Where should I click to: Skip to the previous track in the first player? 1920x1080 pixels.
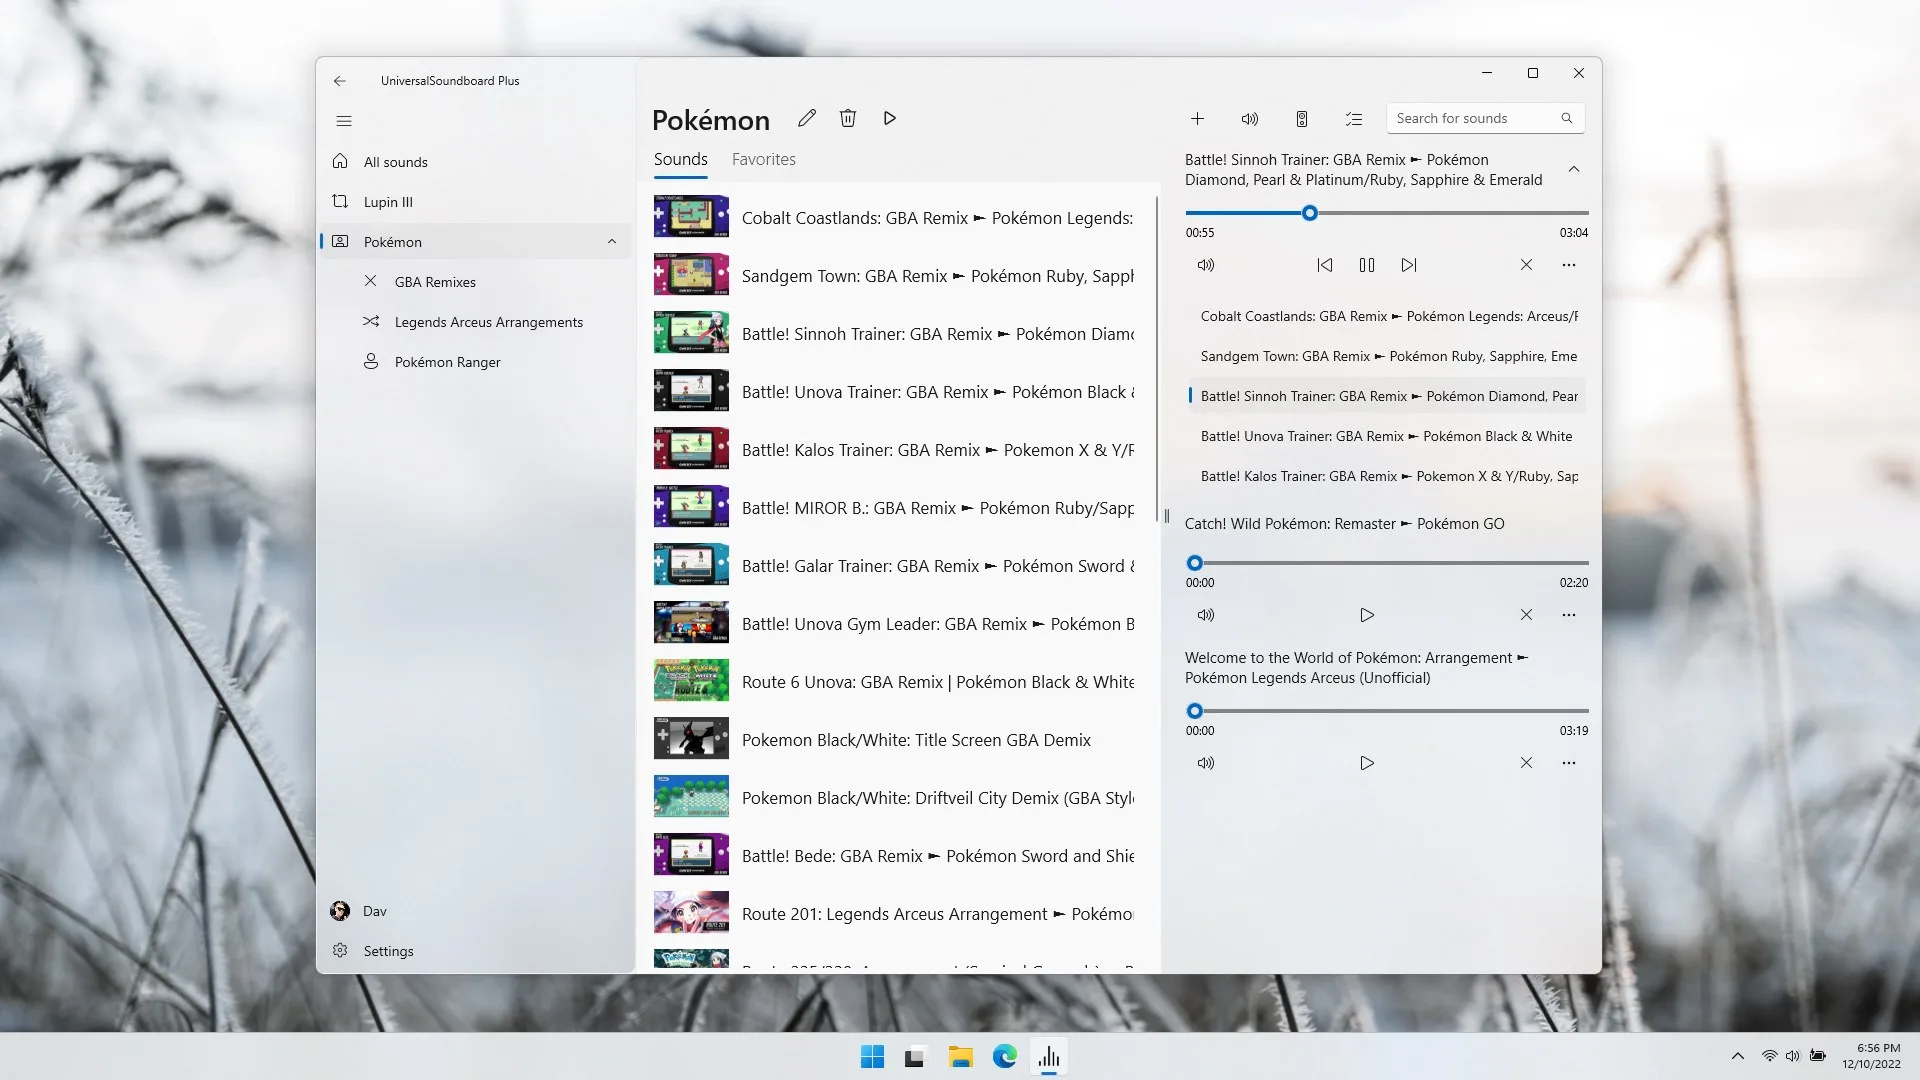1325,265
